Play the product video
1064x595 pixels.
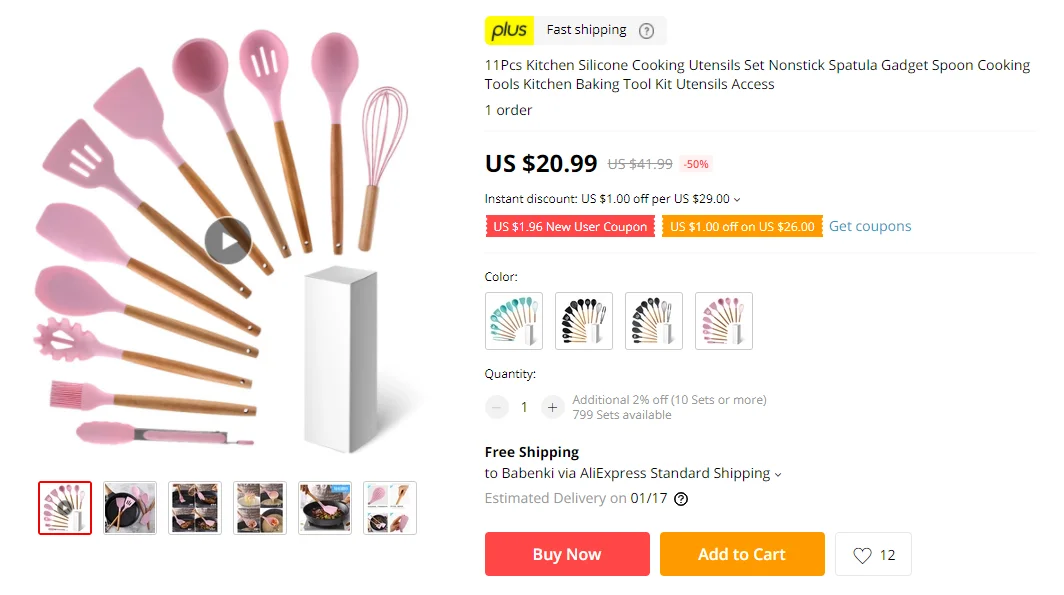pos(228,241)
